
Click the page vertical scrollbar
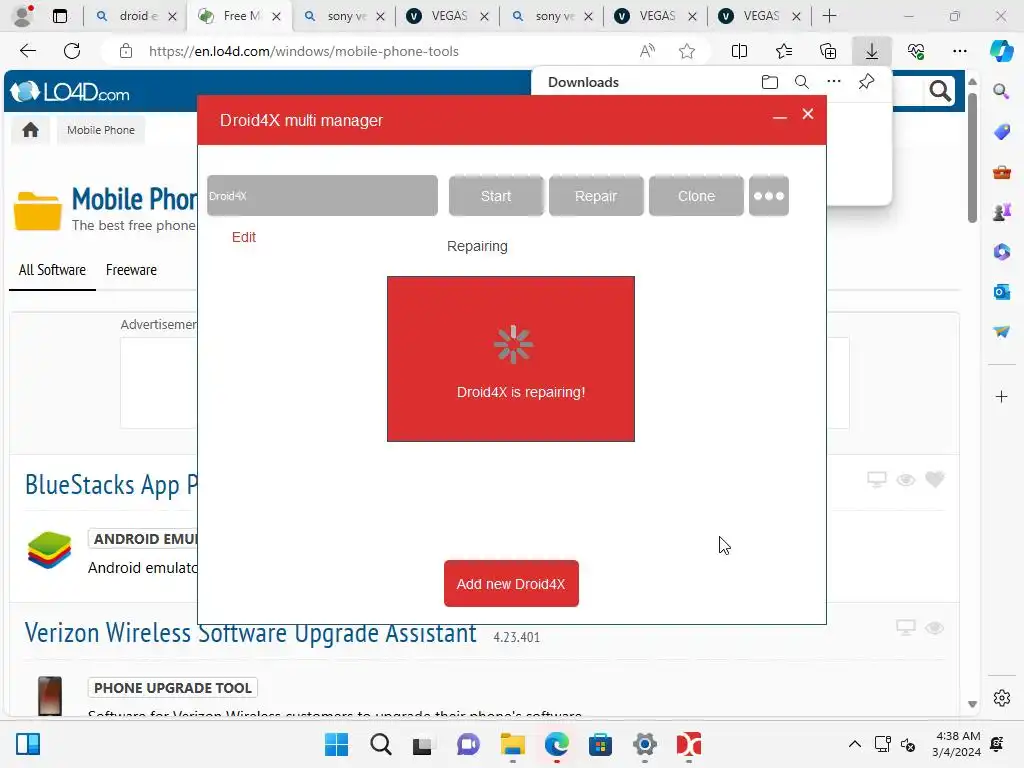(972, 157)
